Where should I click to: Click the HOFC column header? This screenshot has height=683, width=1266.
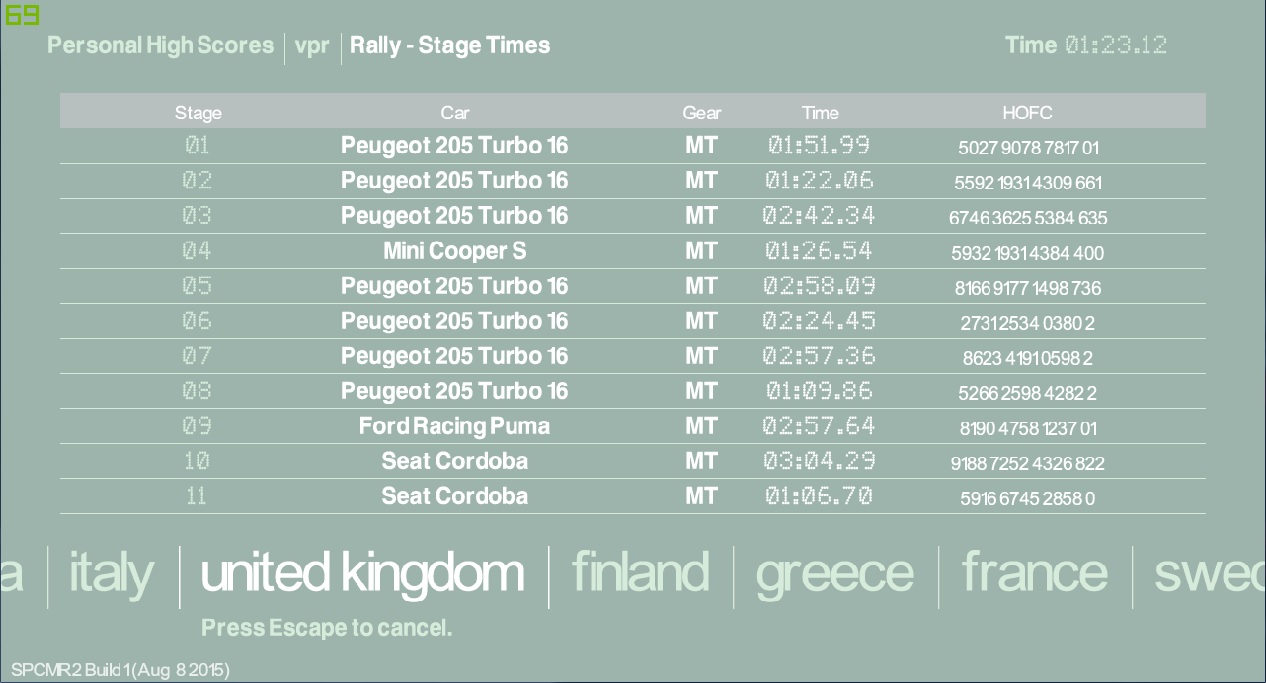[x=1027, y=112]
